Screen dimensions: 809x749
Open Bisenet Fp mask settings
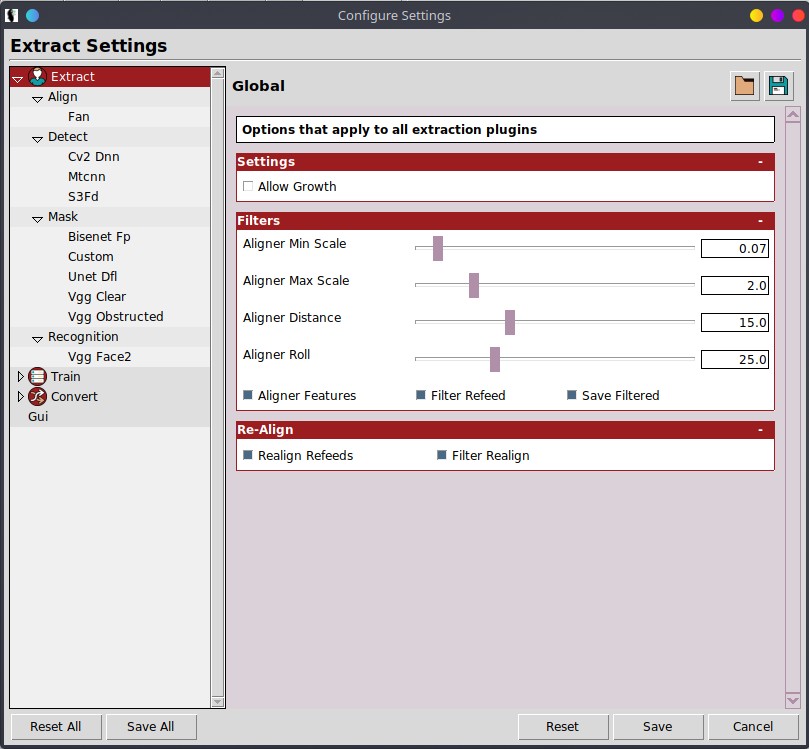(x=99, y=237)
